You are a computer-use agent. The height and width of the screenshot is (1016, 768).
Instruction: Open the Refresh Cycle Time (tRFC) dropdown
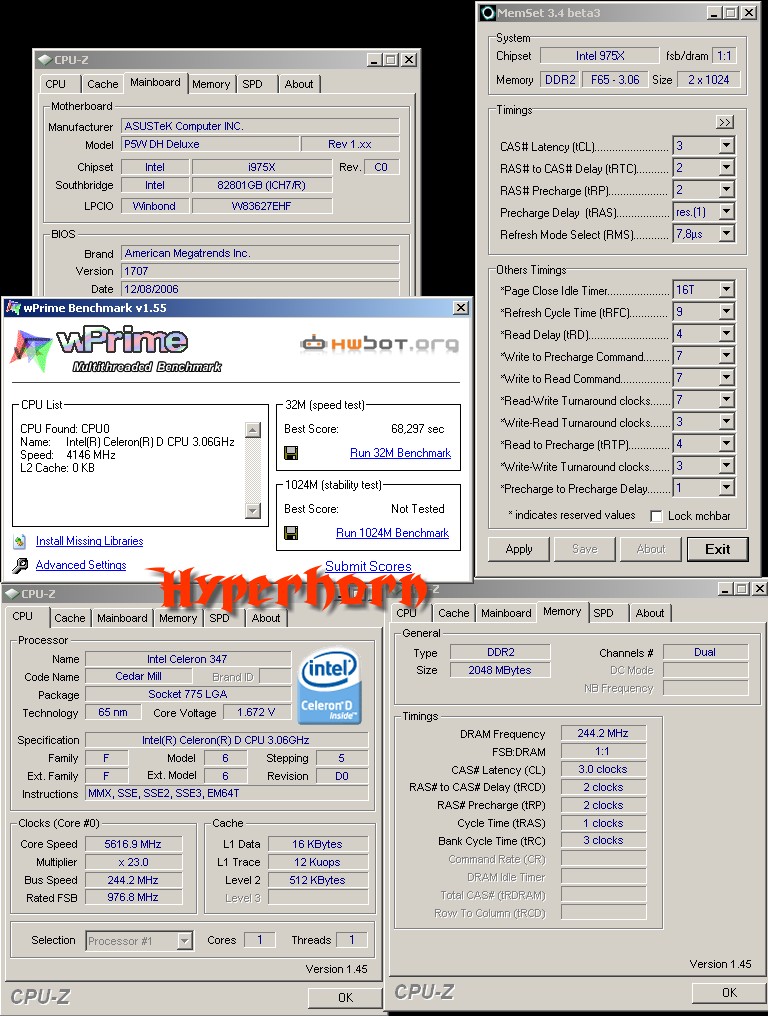727,312
